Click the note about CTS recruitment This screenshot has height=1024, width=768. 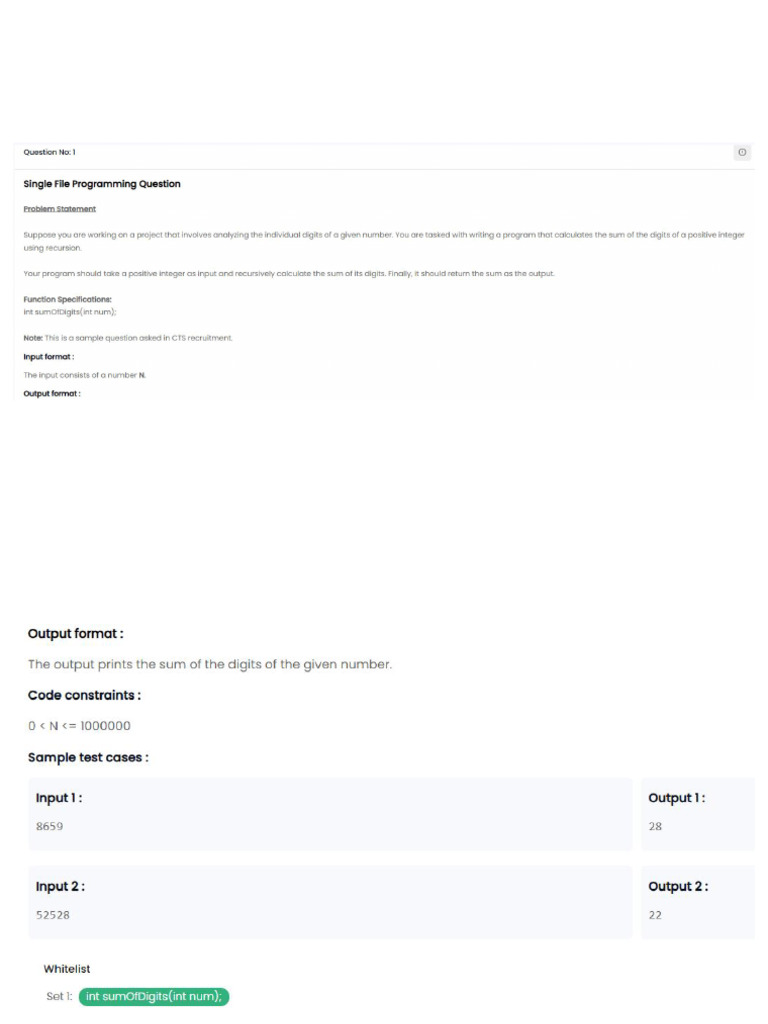128,338
